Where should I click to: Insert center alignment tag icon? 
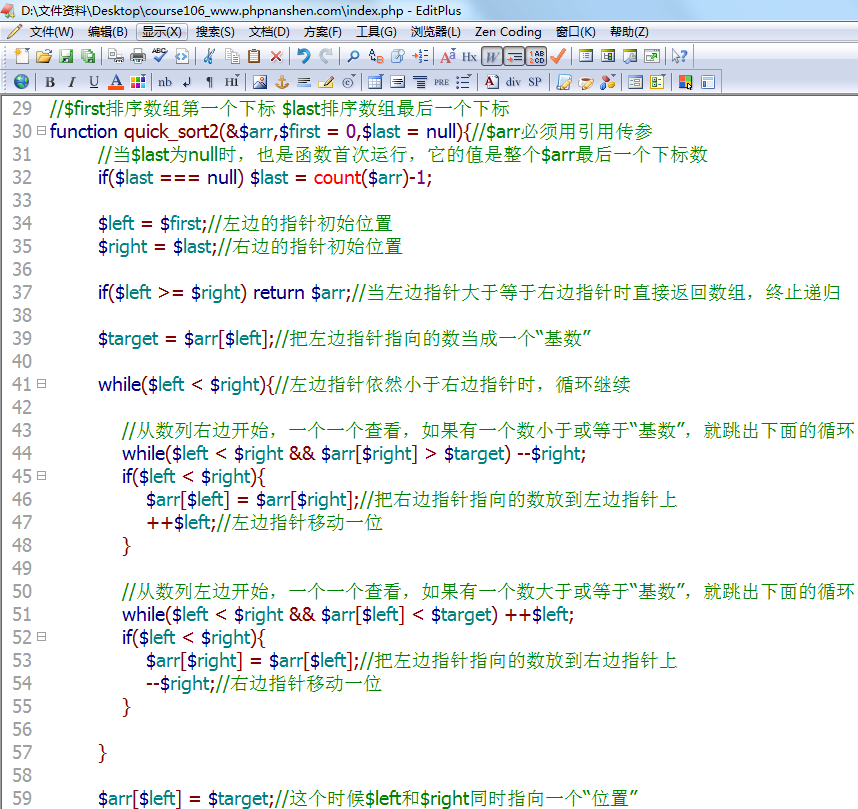[x=420, y=82]
